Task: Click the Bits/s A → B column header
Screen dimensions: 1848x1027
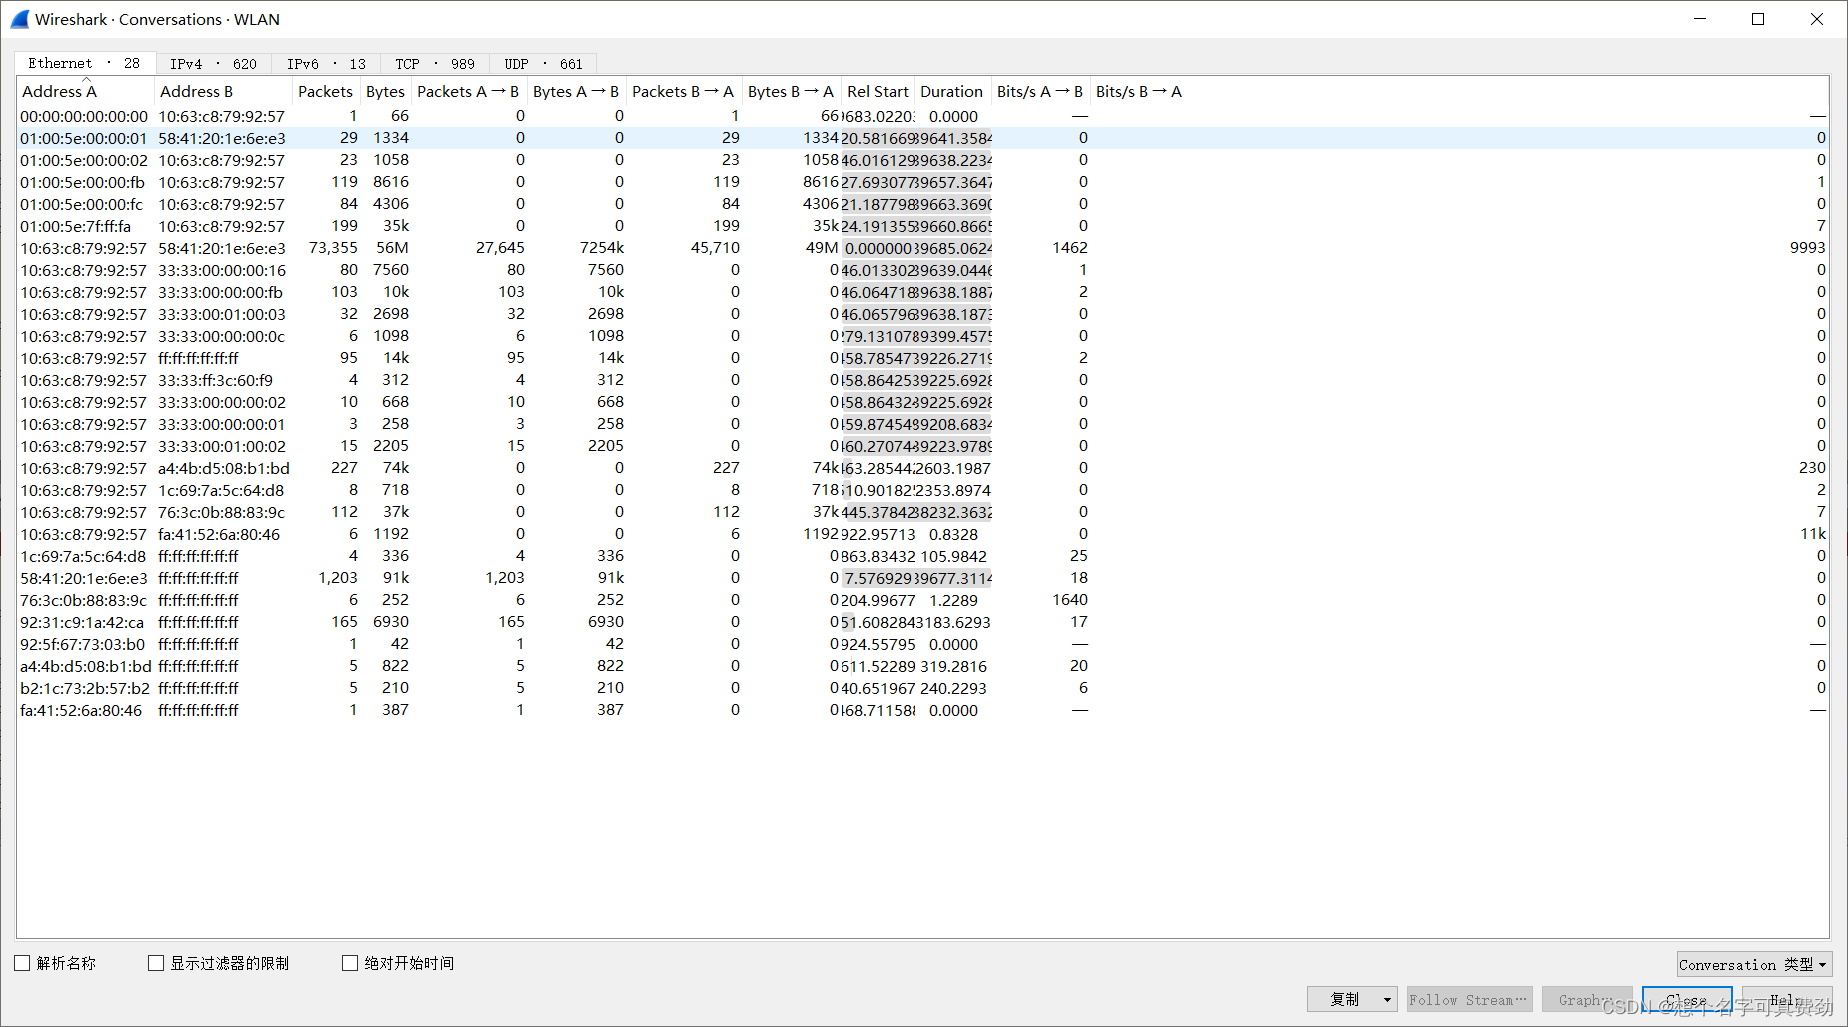Action: click(x=1040, y=91)
